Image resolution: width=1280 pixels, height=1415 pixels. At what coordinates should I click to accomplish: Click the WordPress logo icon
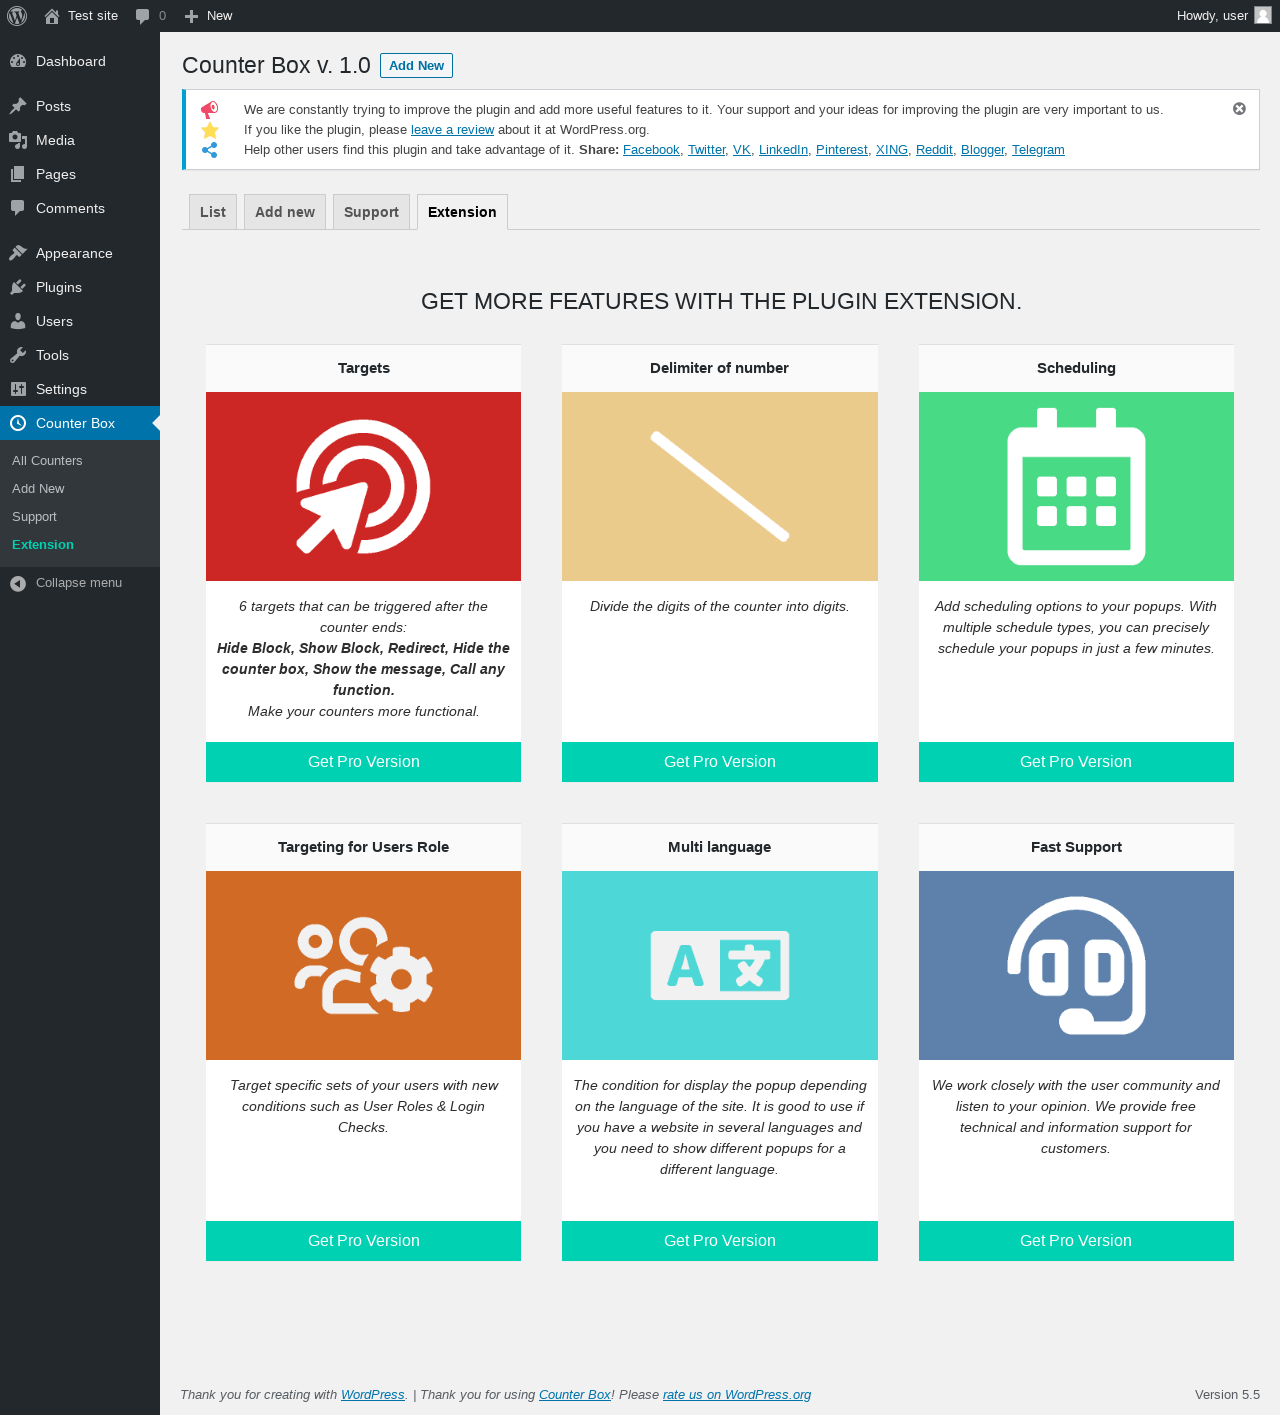pos(17,16)
